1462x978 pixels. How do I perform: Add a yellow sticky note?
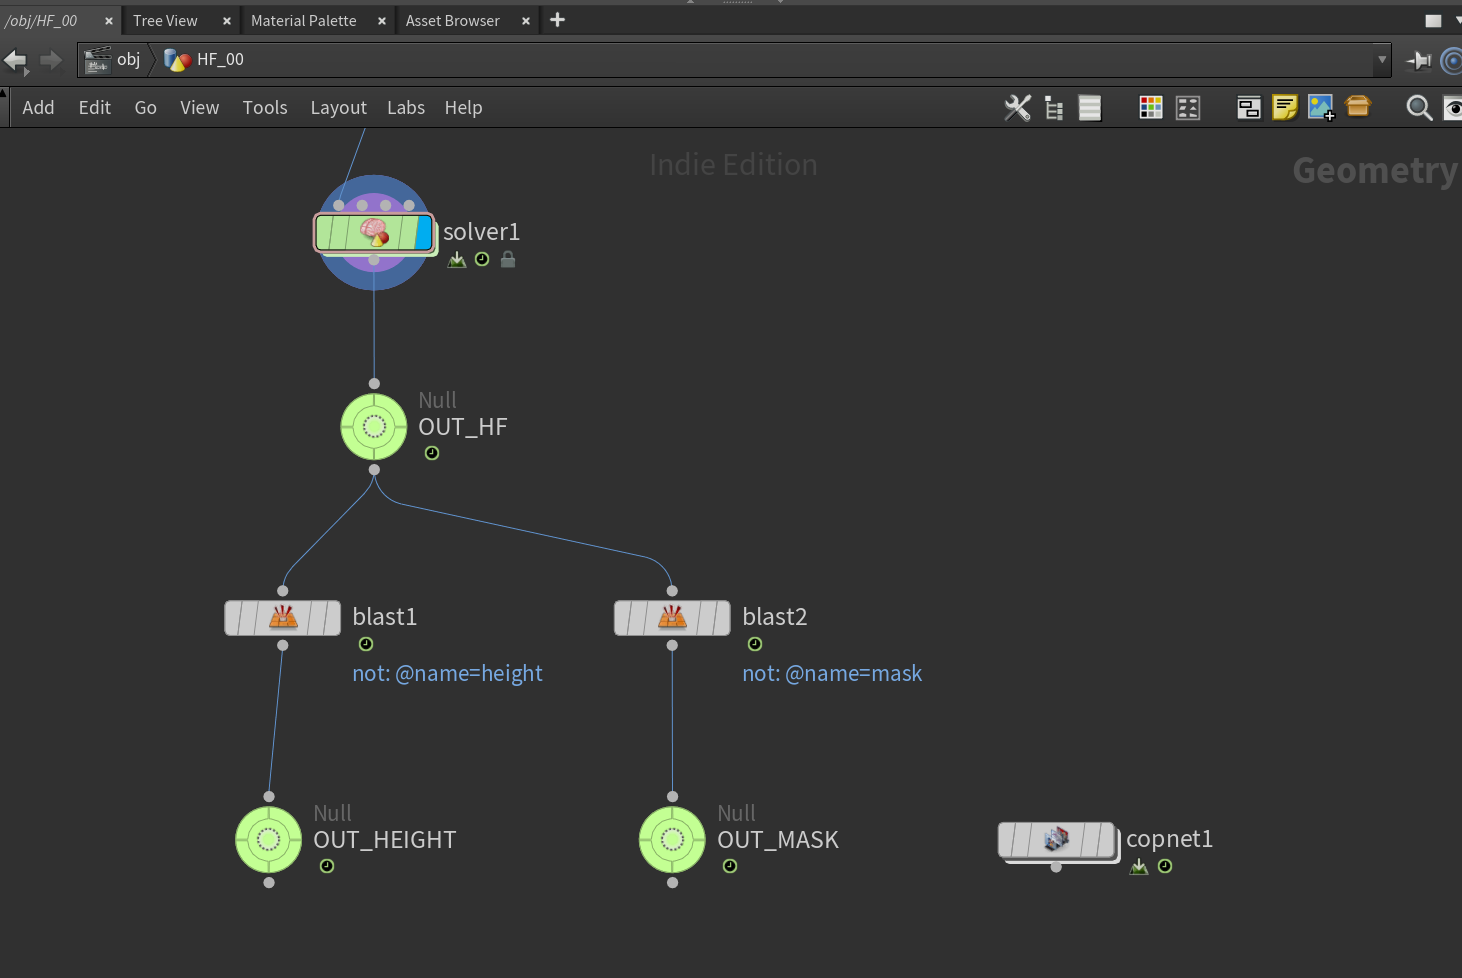tap(1285, 107)
